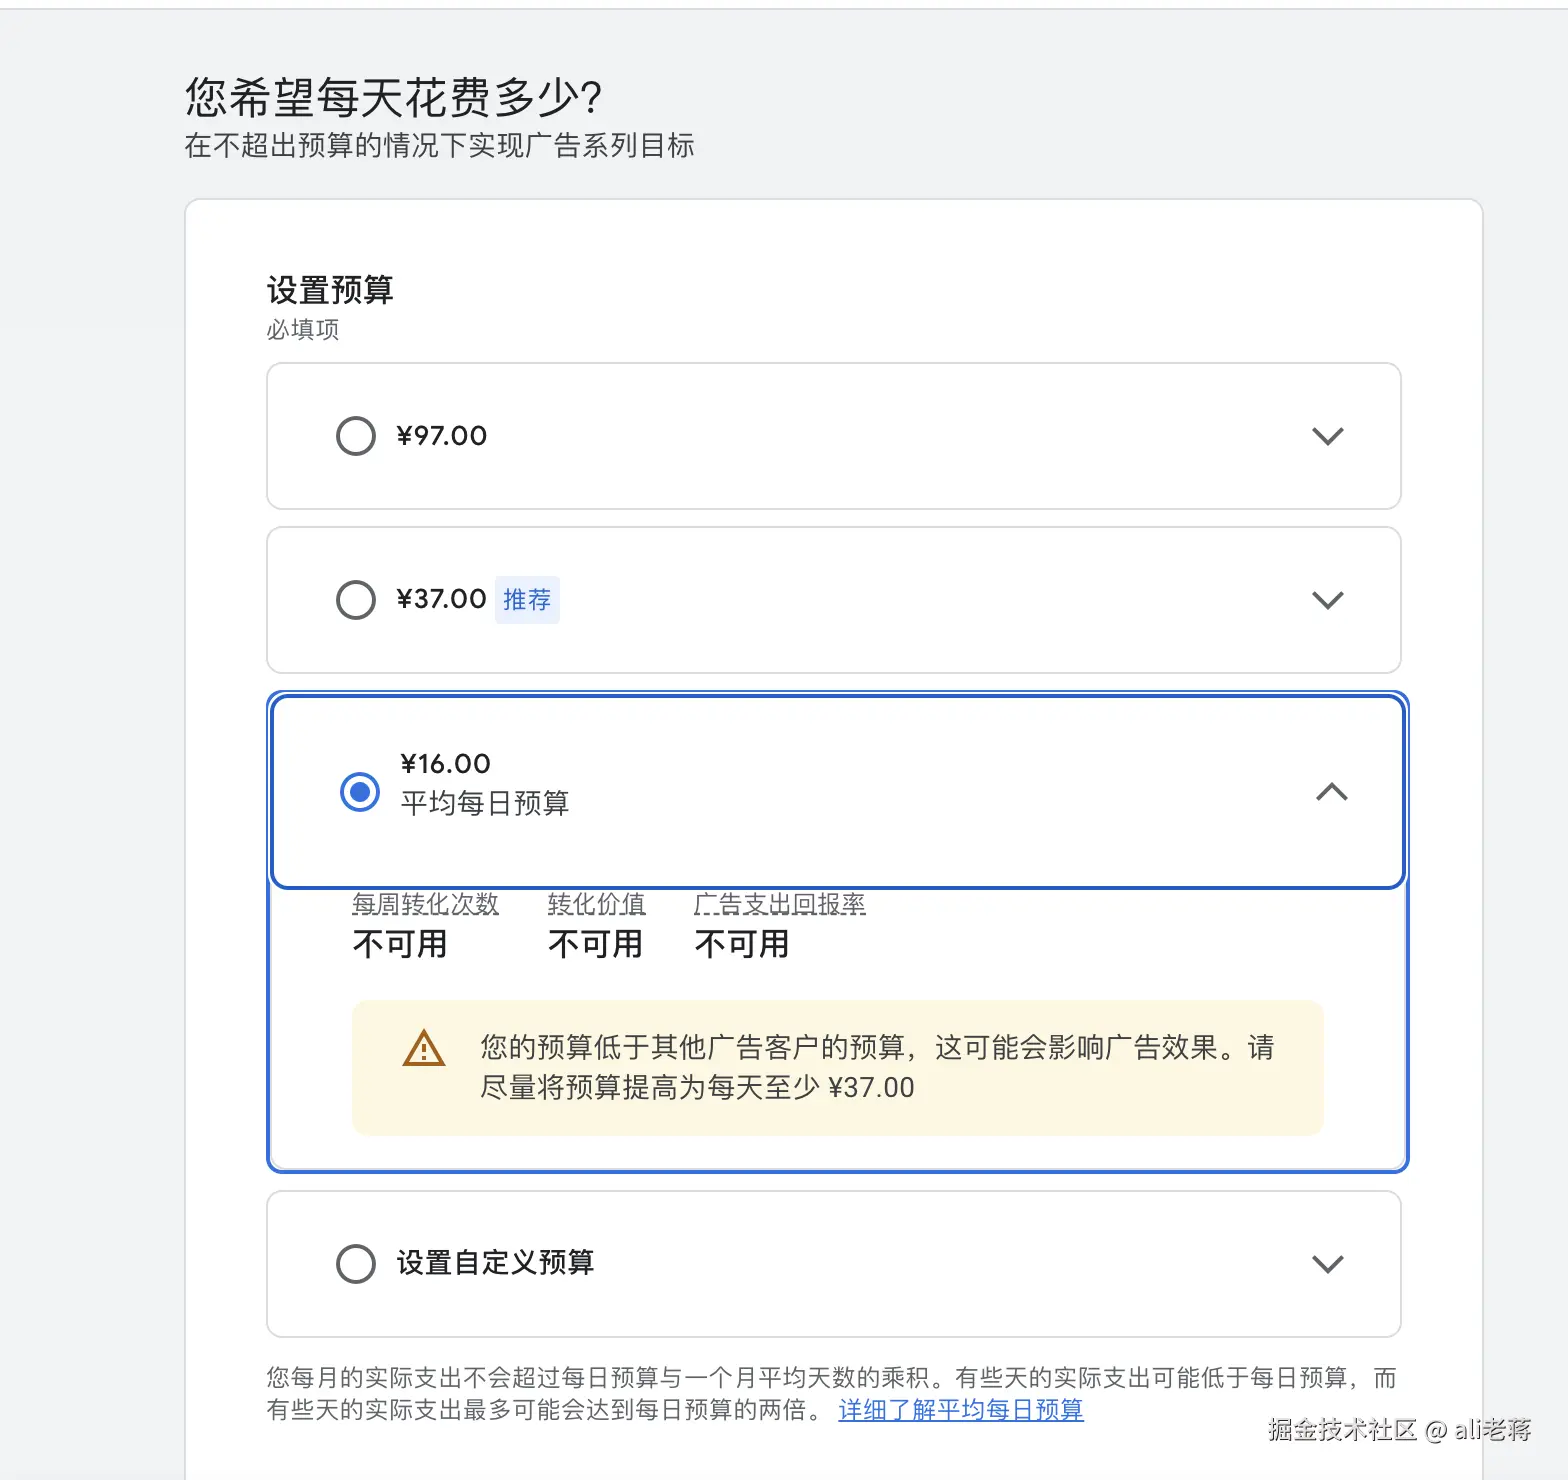The height and width of the screenshot is (1480, 1568).
Task: Click the ¥37.00 amount text
Action: tap(442, 600)
